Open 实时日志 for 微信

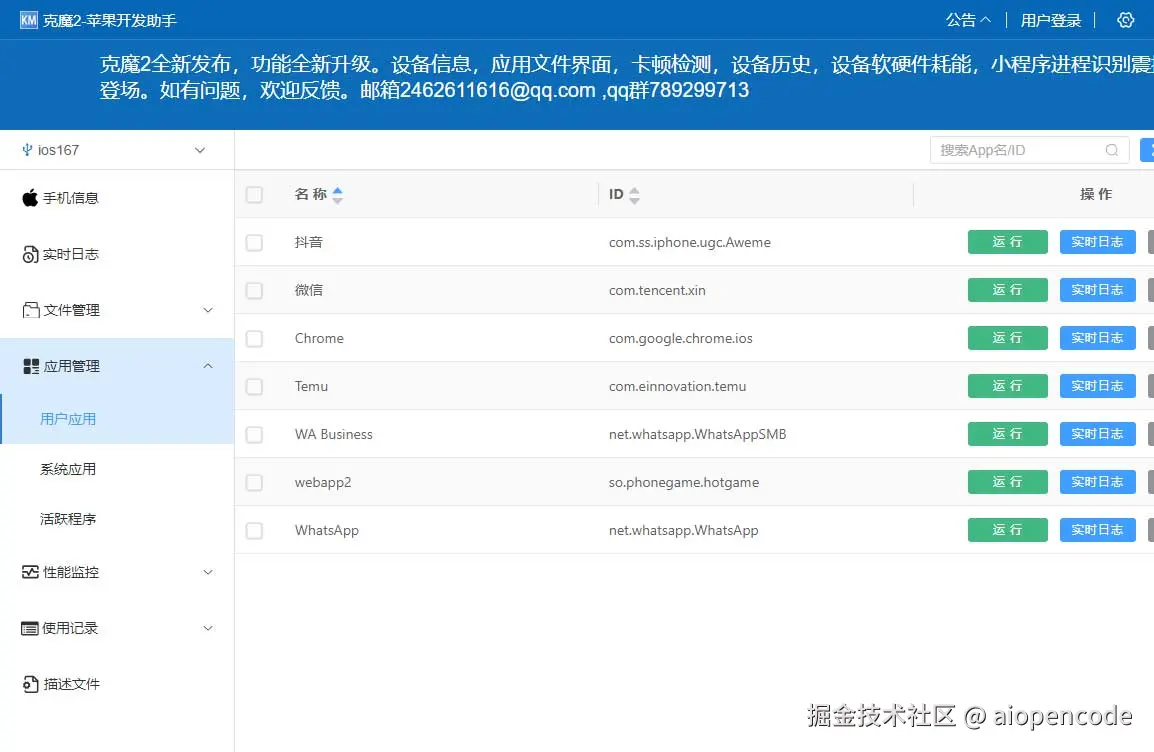[1097, 290]
